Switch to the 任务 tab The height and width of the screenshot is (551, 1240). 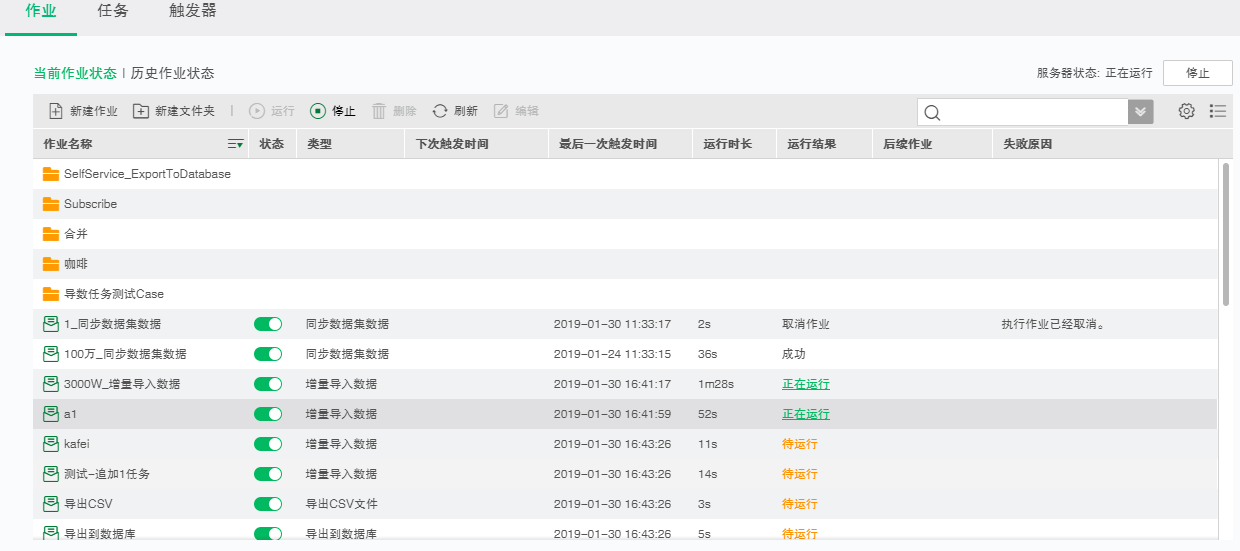pos(112,12)
